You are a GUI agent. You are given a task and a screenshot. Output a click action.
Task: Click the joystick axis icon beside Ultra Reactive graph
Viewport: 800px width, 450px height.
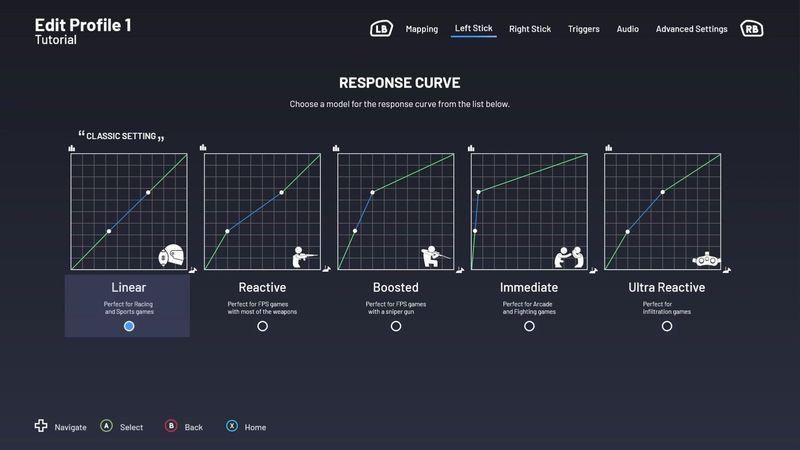click(x=727, y=270)
